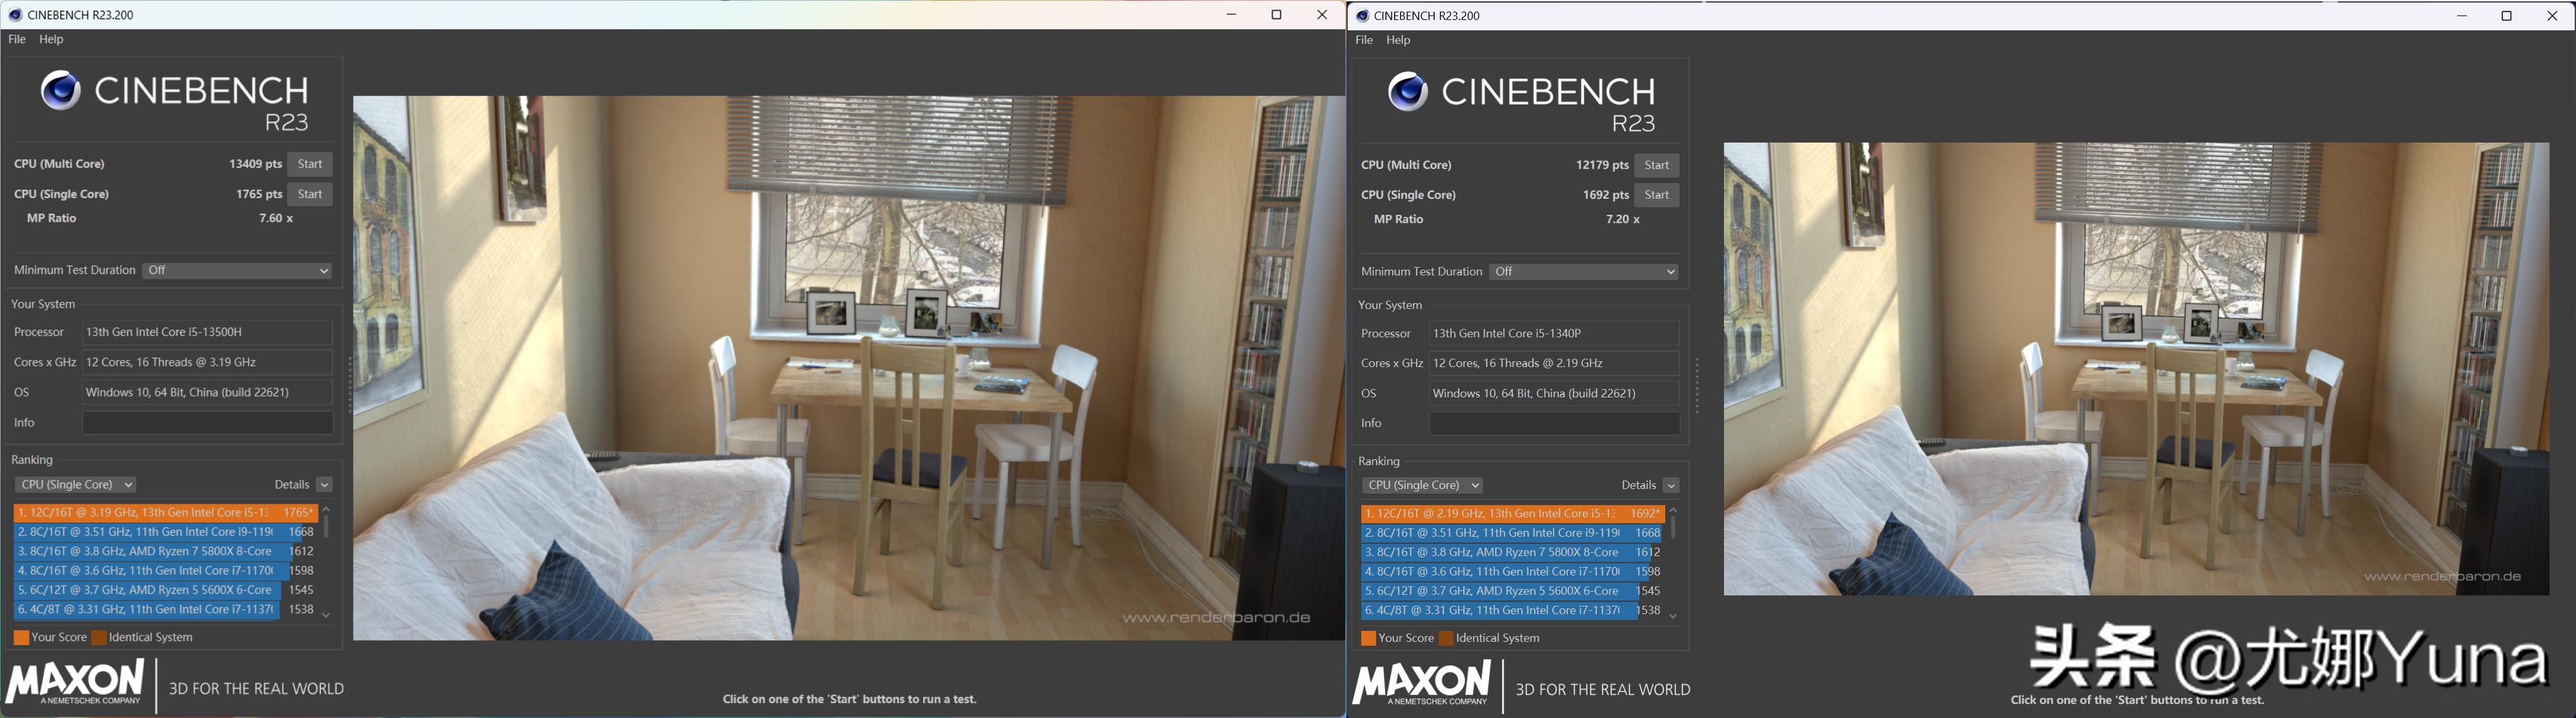Open Minimum Test Duration dropdown in right window
The height and width of the screenshot is (718, 2576).
pyautogui.click(x=1584, y=272)
